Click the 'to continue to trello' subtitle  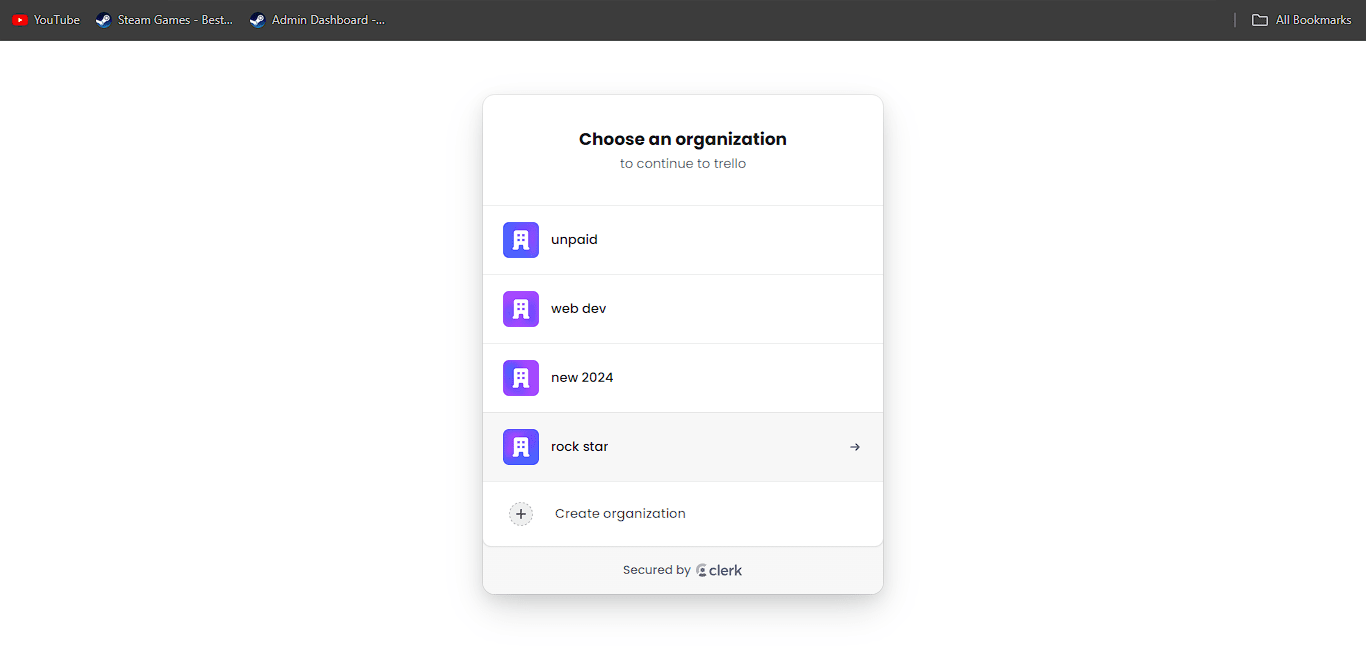683,164
